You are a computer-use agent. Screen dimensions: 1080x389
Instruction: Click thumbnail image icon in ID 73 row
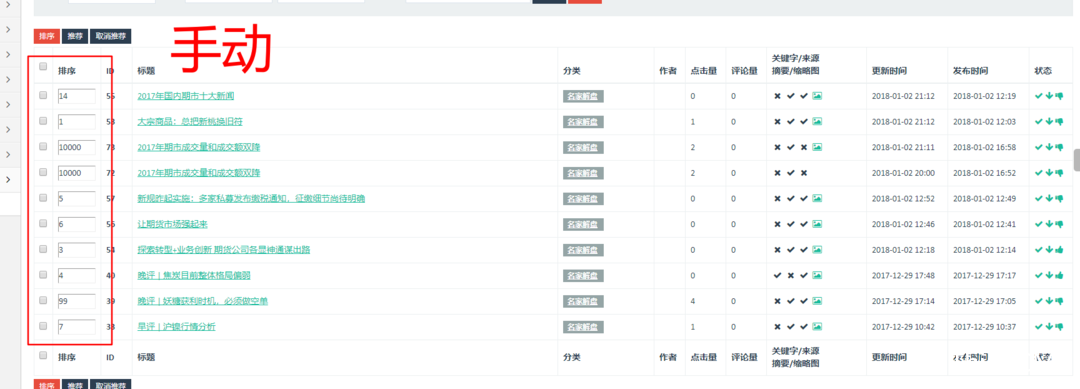[817, 147]
